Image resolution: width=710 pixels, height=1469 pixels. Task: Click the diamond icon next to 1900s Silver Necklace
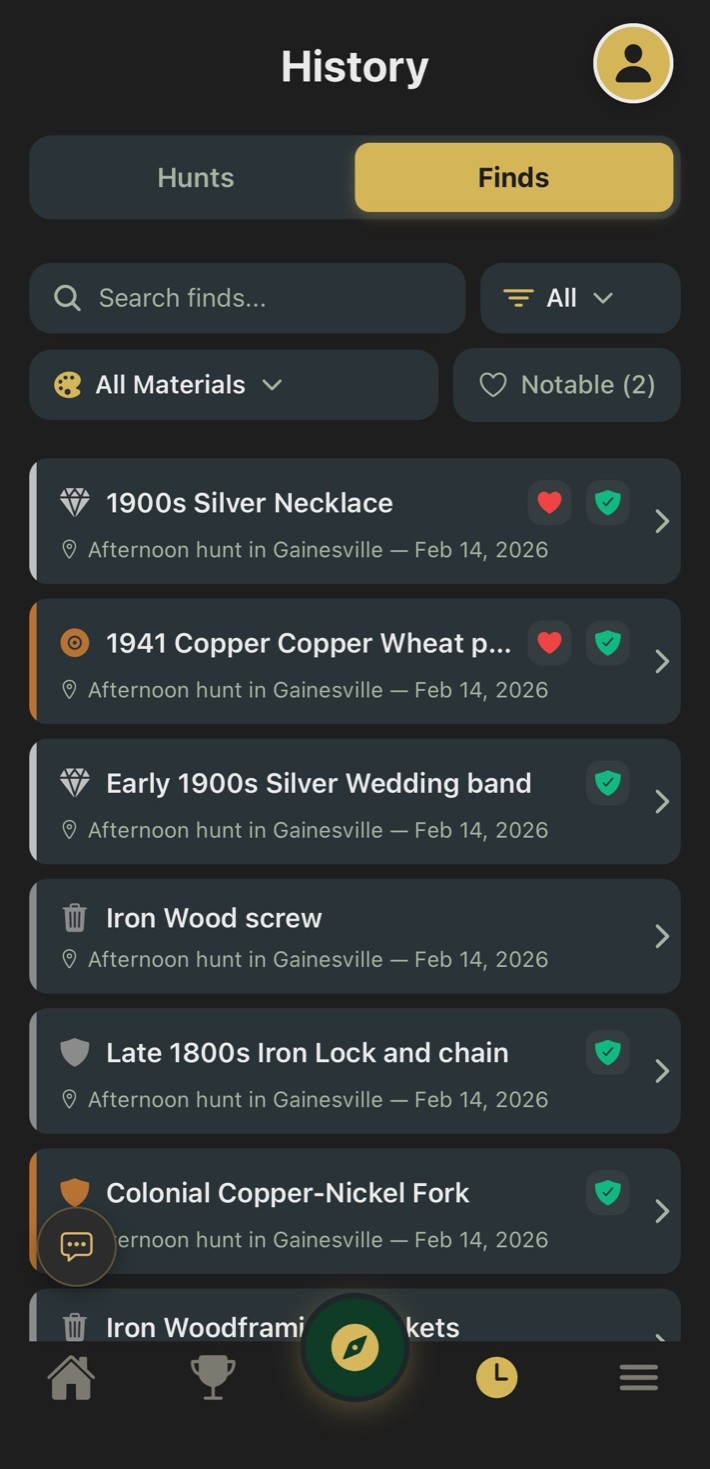point(74,502)
